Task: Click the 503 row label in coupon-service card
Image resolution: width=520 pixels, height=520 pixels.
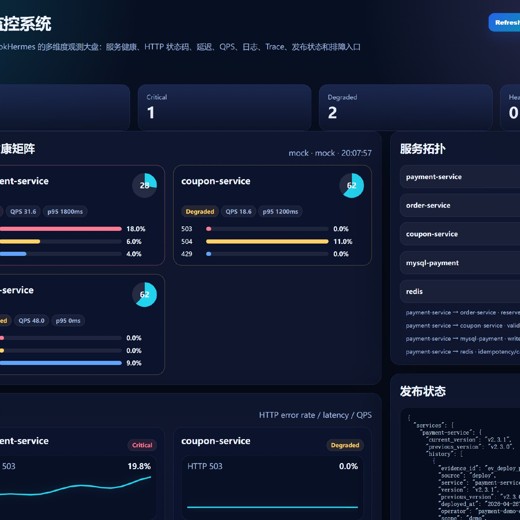Action: (x=187, y=229)
